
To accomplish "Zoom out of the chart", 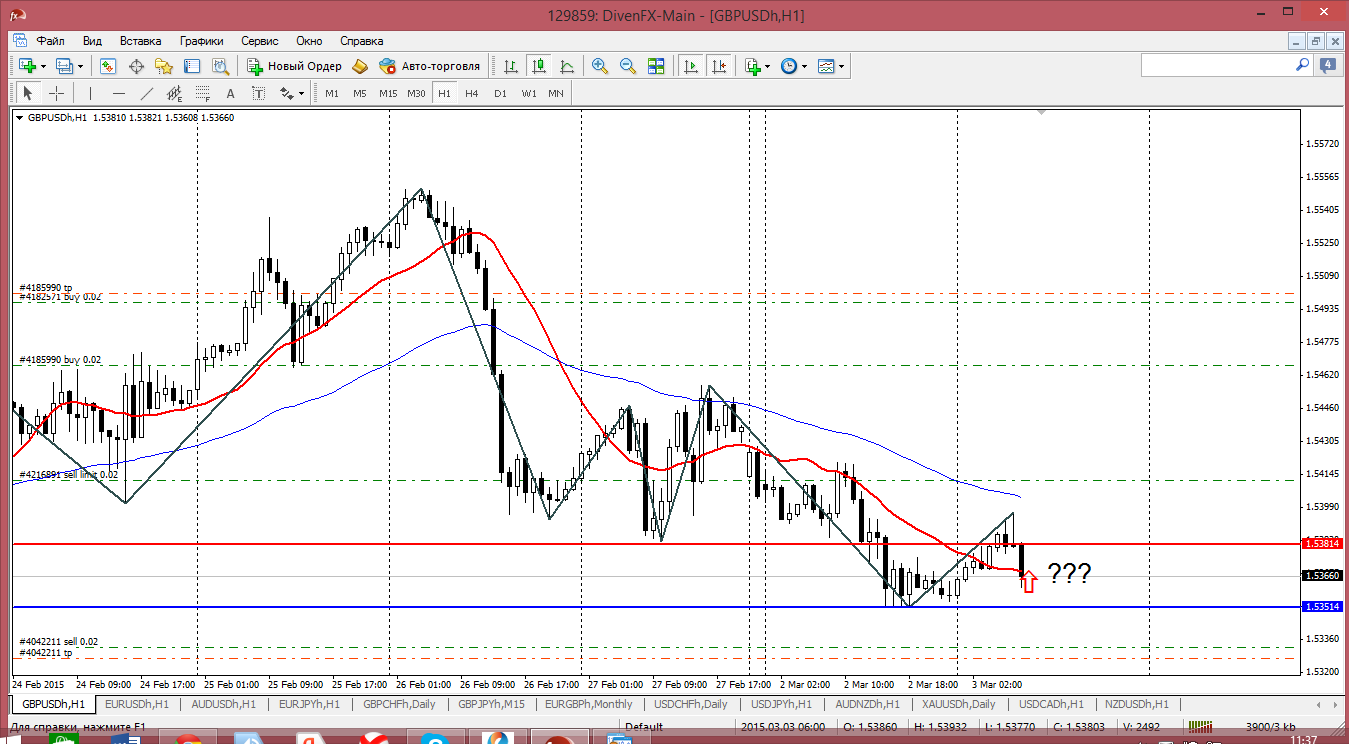I will click(628, 66).
